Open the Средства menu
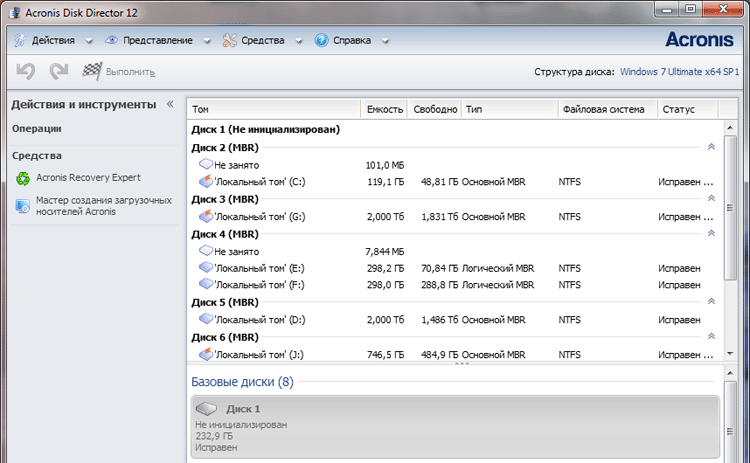The height and width of the screenshot is (463, 750). coord(263,41)
